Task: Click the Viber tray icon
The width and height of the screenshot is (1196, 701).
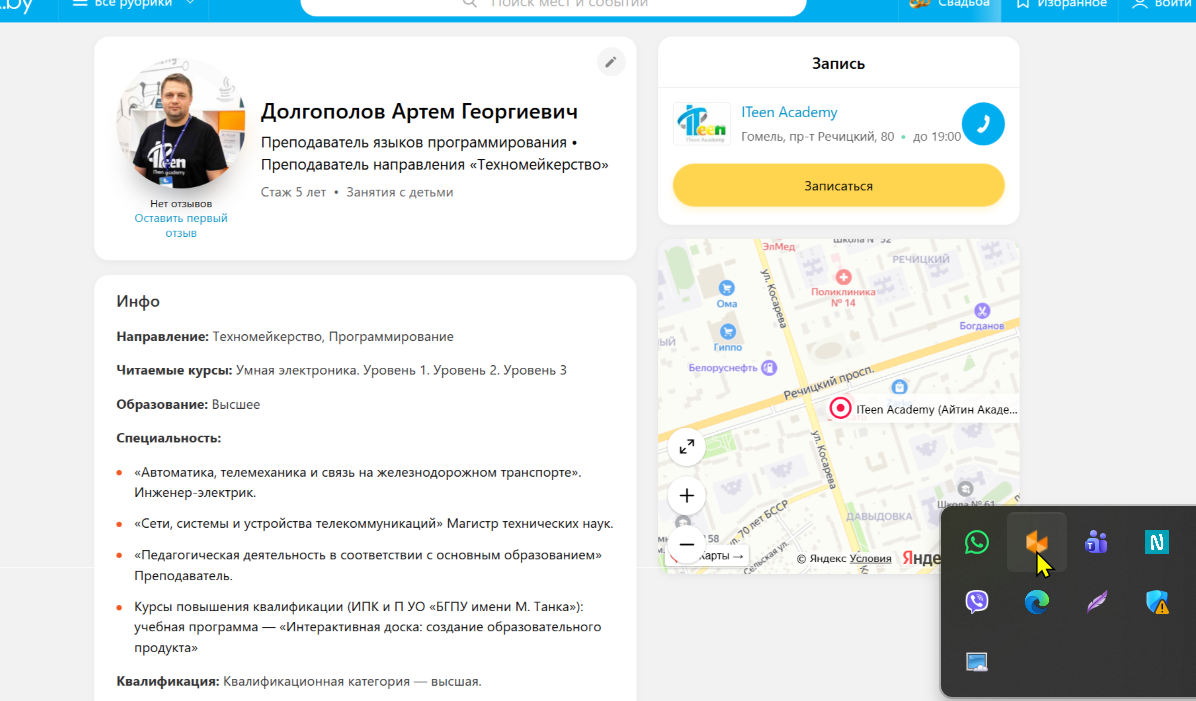Action: pyautogui.click(x=976, y=602)
